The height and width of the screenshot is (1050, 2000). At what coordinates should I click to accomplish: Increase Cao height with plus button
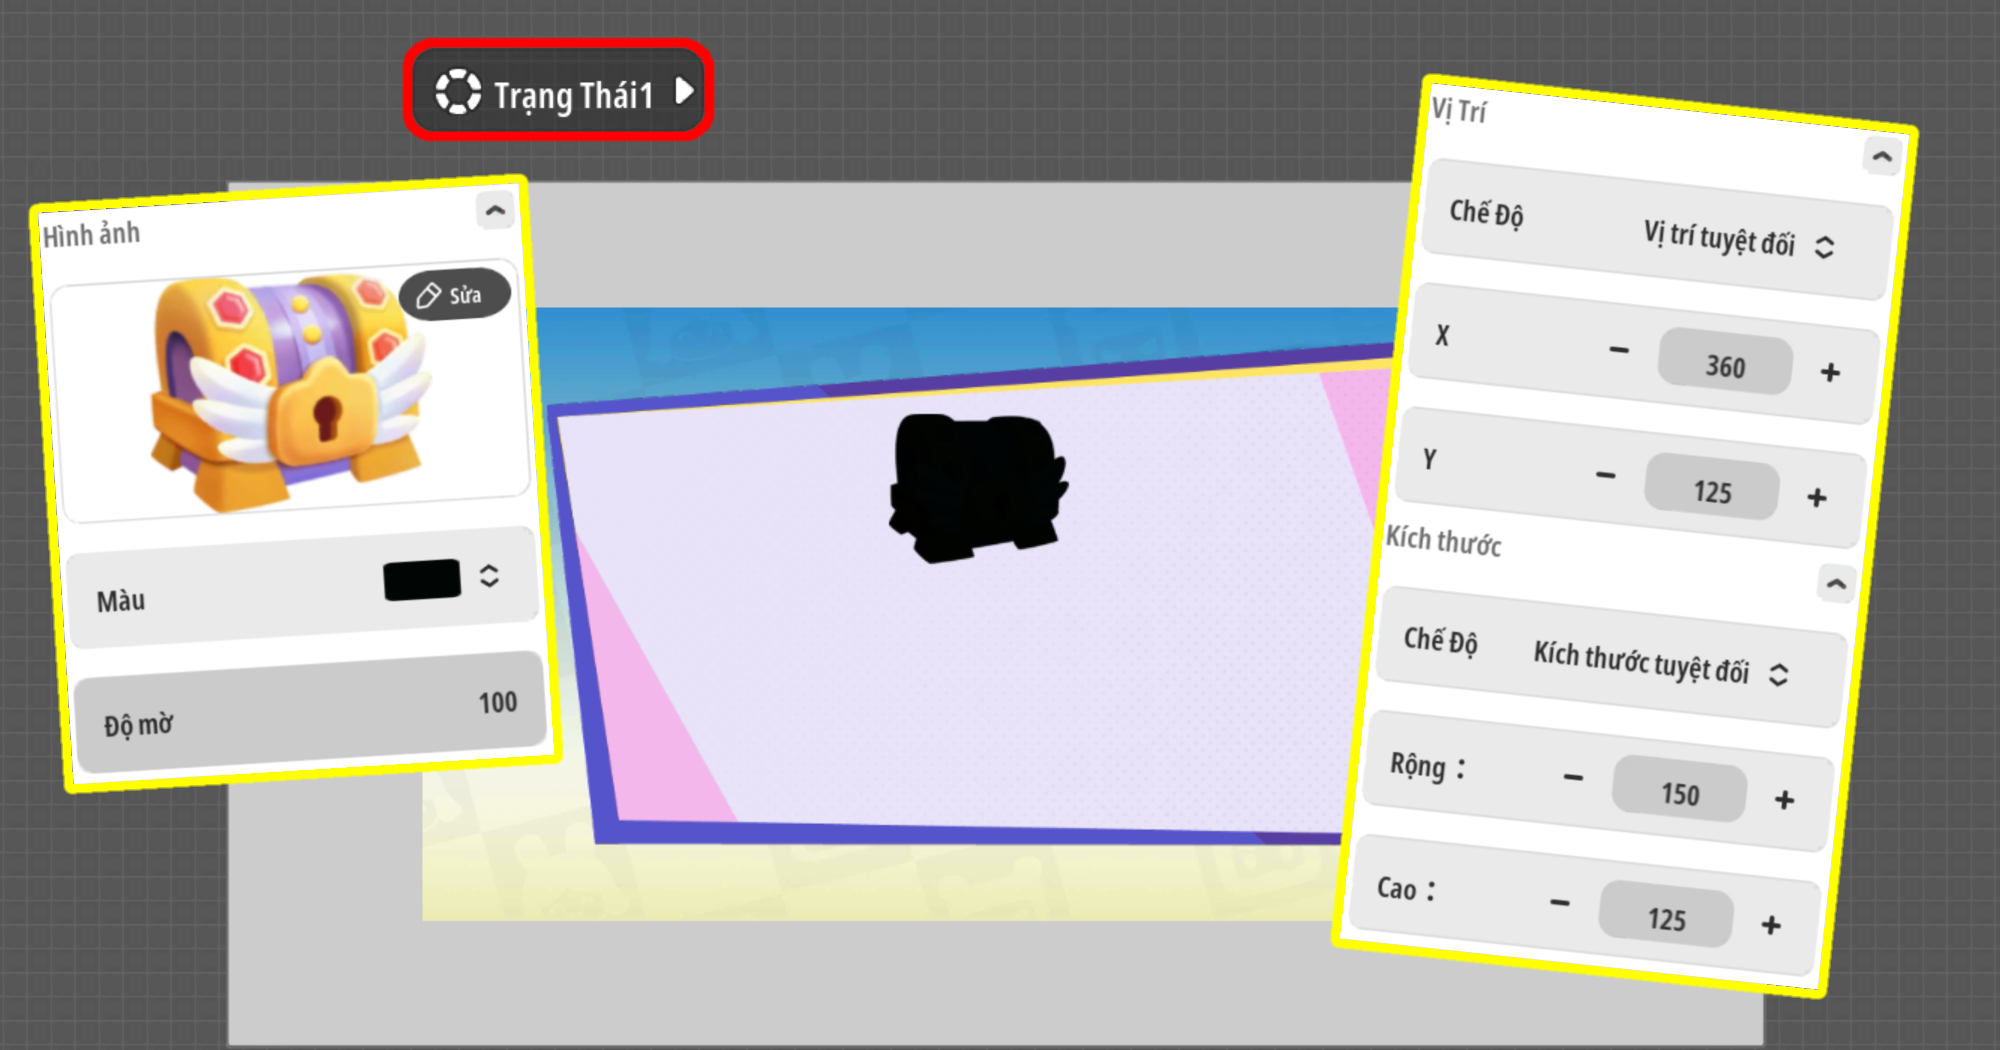coord(1771,925)
